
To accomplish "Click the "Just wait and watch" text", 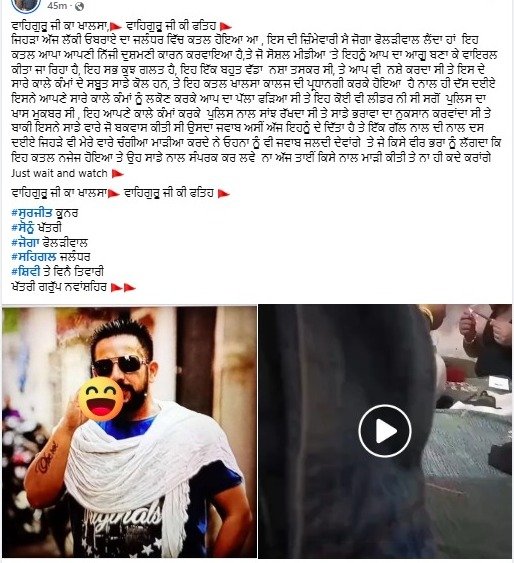I will point(59,173).
